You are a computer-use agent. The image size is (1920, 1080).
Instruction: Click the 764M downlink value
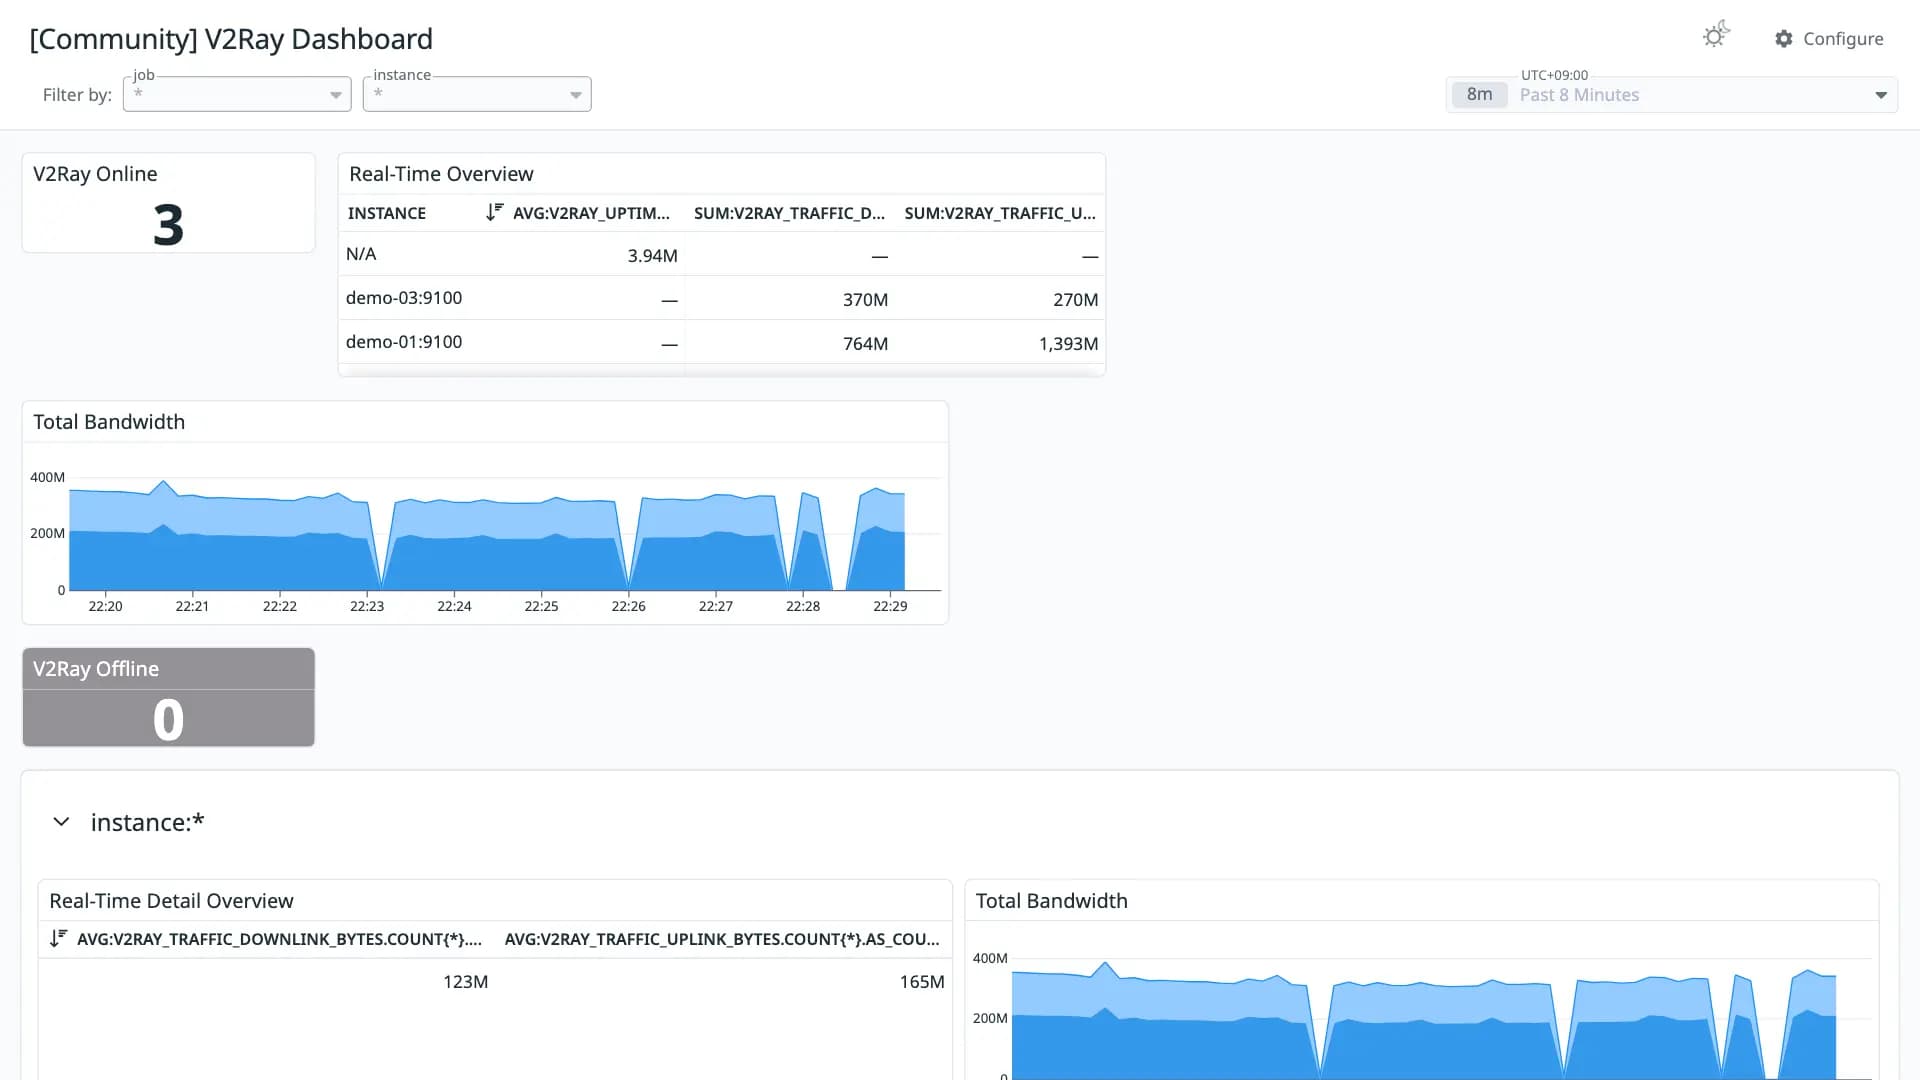865,344
